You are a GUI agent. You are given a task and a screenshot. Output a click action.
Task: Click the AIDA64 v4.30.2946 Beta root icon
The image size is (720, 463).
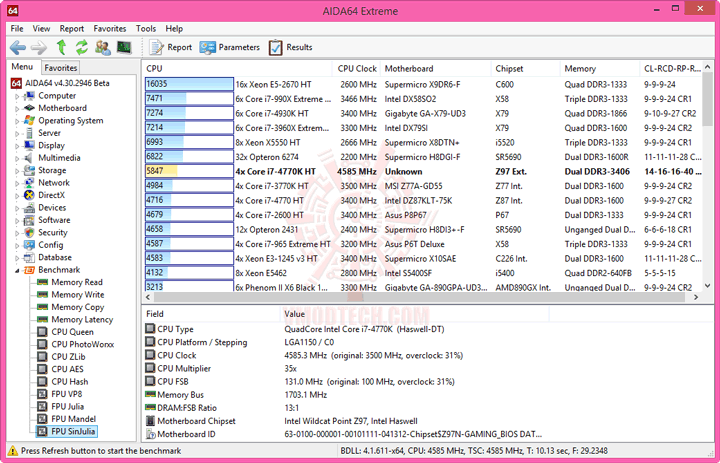tap(16, 83)
